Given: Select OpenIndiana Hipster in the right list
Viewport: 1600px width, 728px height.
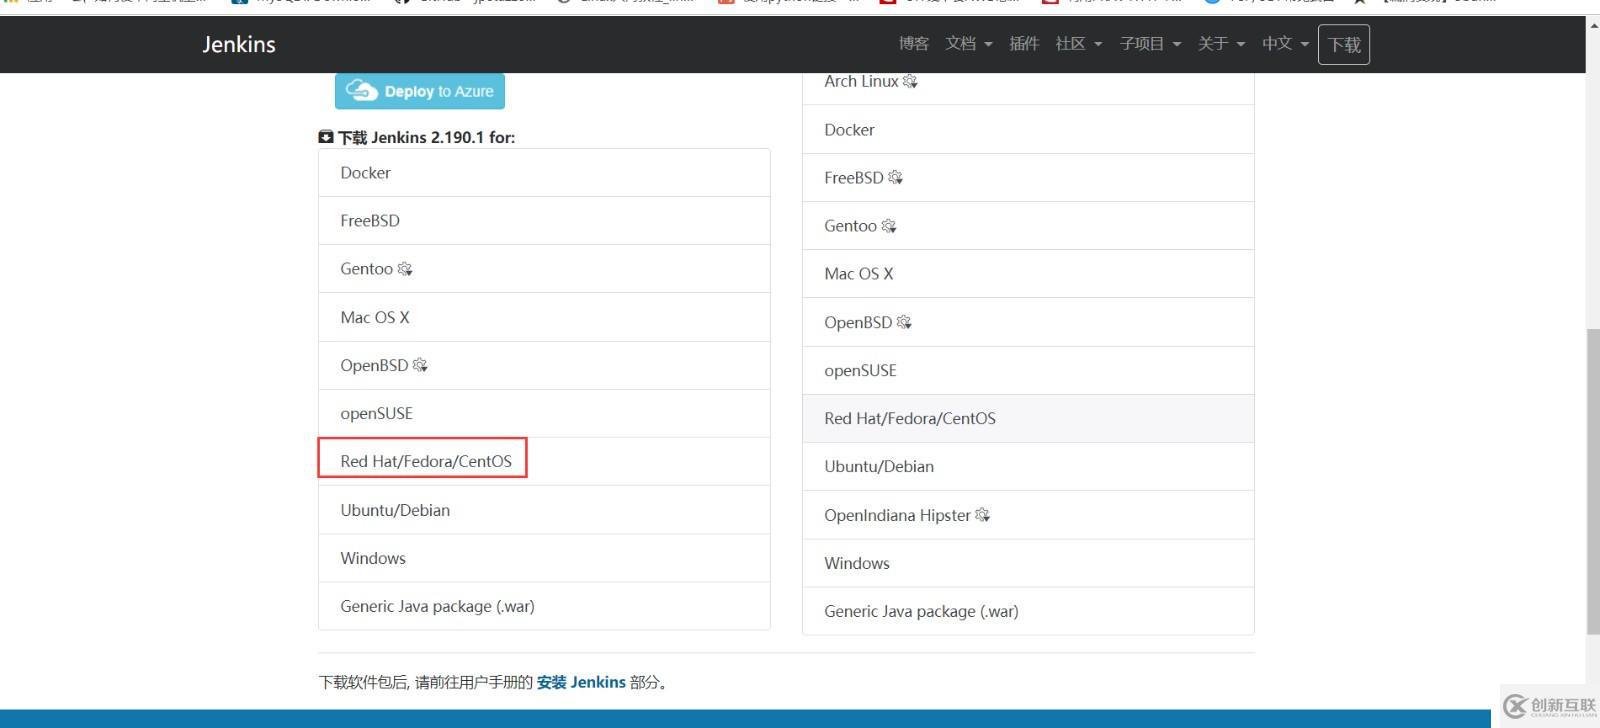Looking at the screenshot, I should click(1028, 515).
